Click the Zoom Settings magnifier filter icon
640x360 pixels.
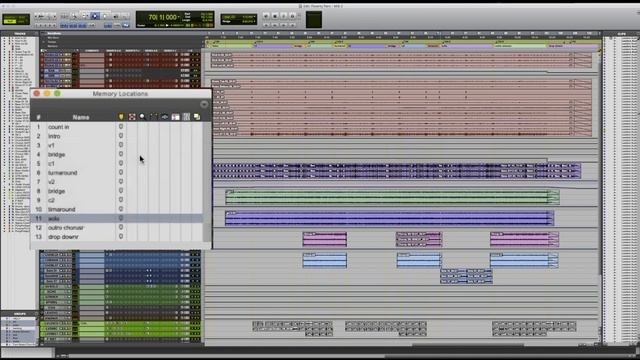142,117
